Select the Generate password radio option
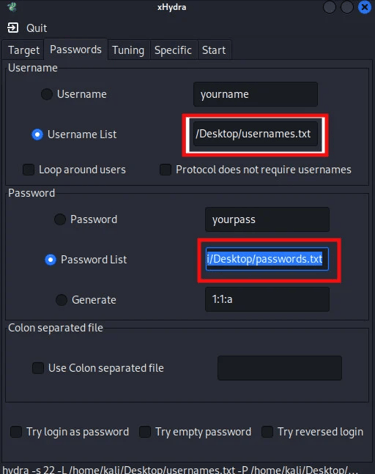Screen dimensions: 375x474 (61, 300)
